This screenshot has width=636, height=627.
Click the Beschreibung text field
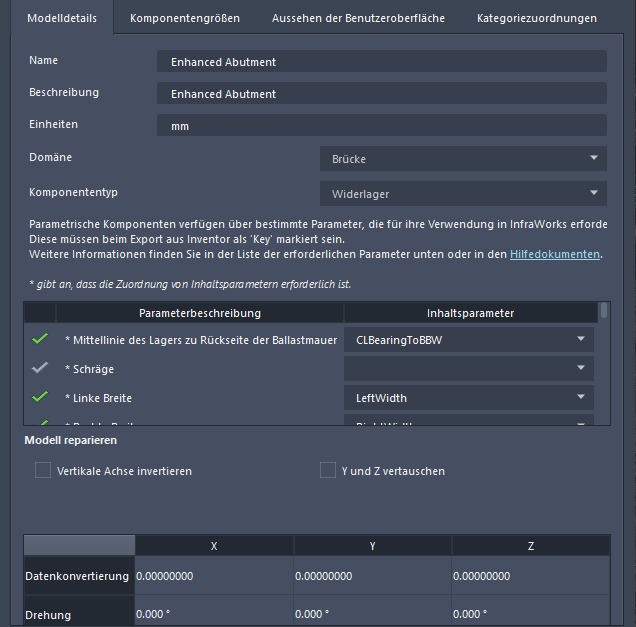381,93
